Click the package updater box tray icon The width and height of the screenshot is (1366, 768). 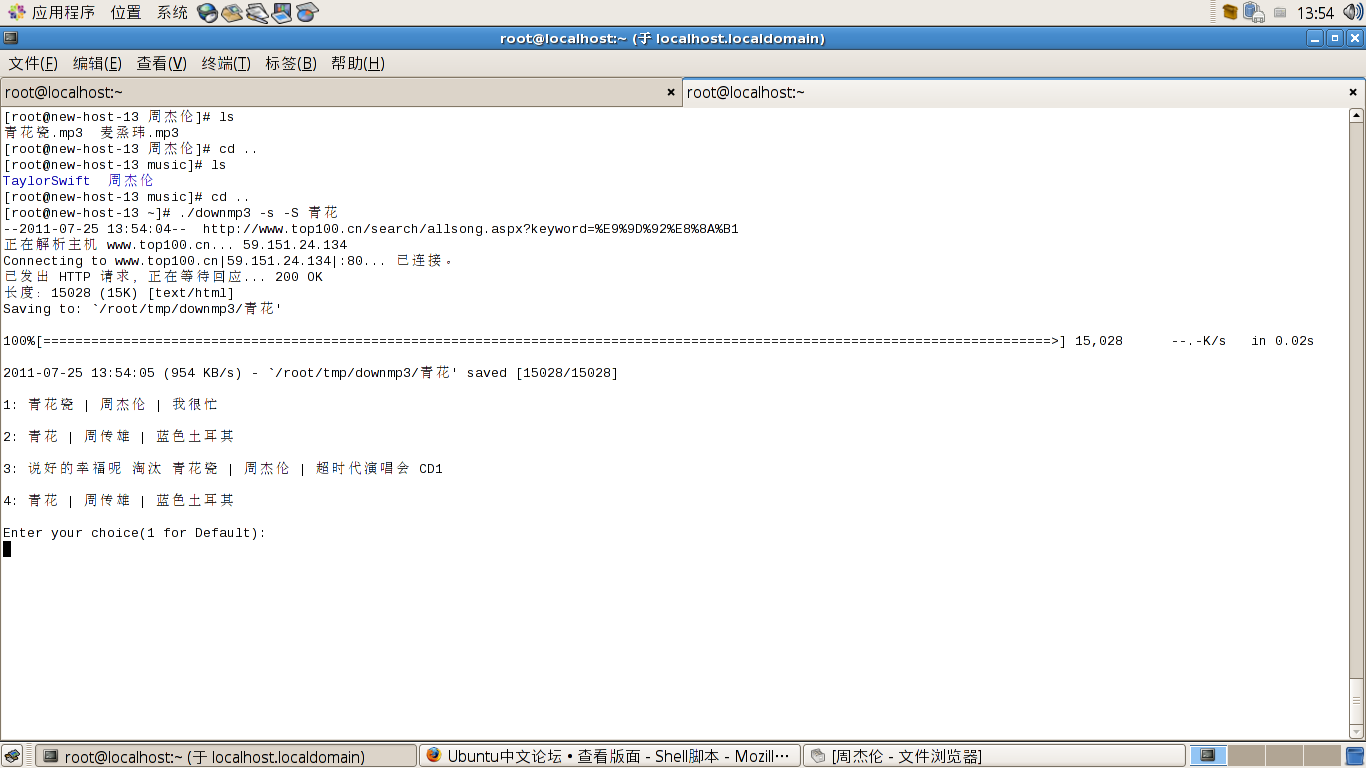[x=1230, y=12]
